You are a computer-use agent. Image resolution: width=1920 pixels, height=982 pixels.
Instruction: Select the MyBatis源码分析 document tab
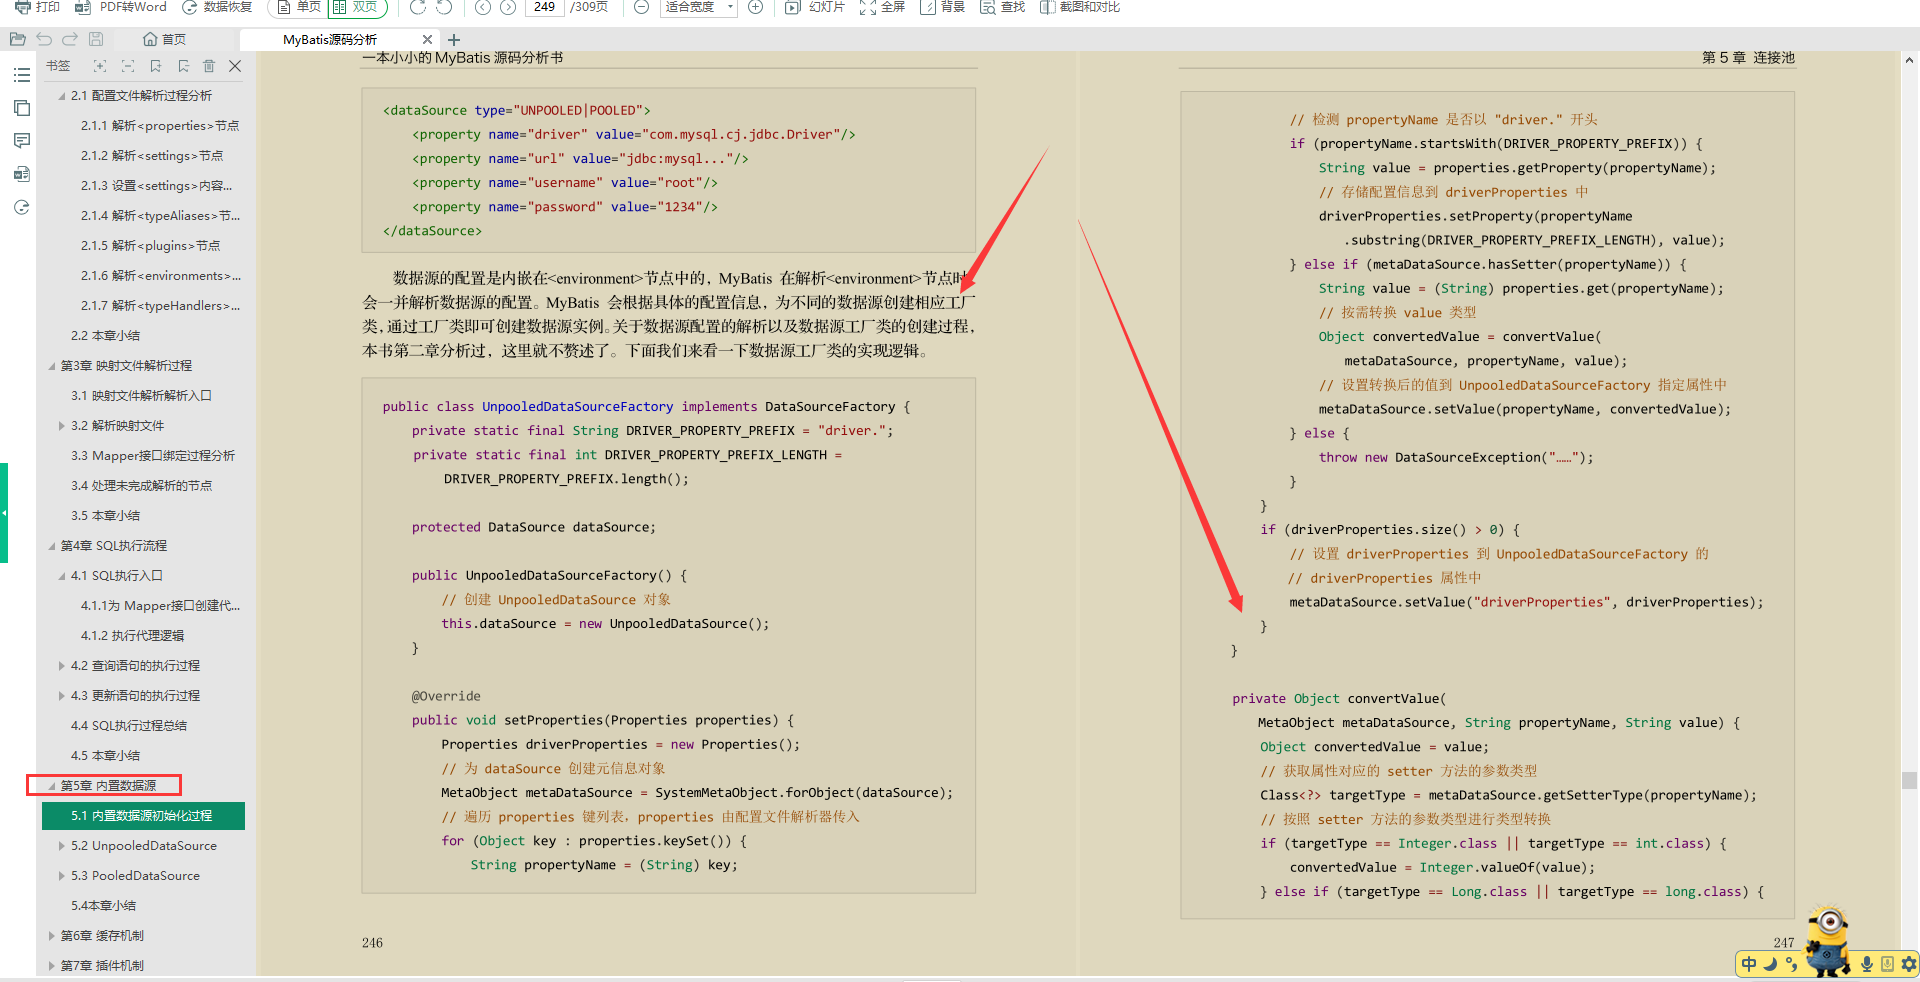(x=330, y=39)
